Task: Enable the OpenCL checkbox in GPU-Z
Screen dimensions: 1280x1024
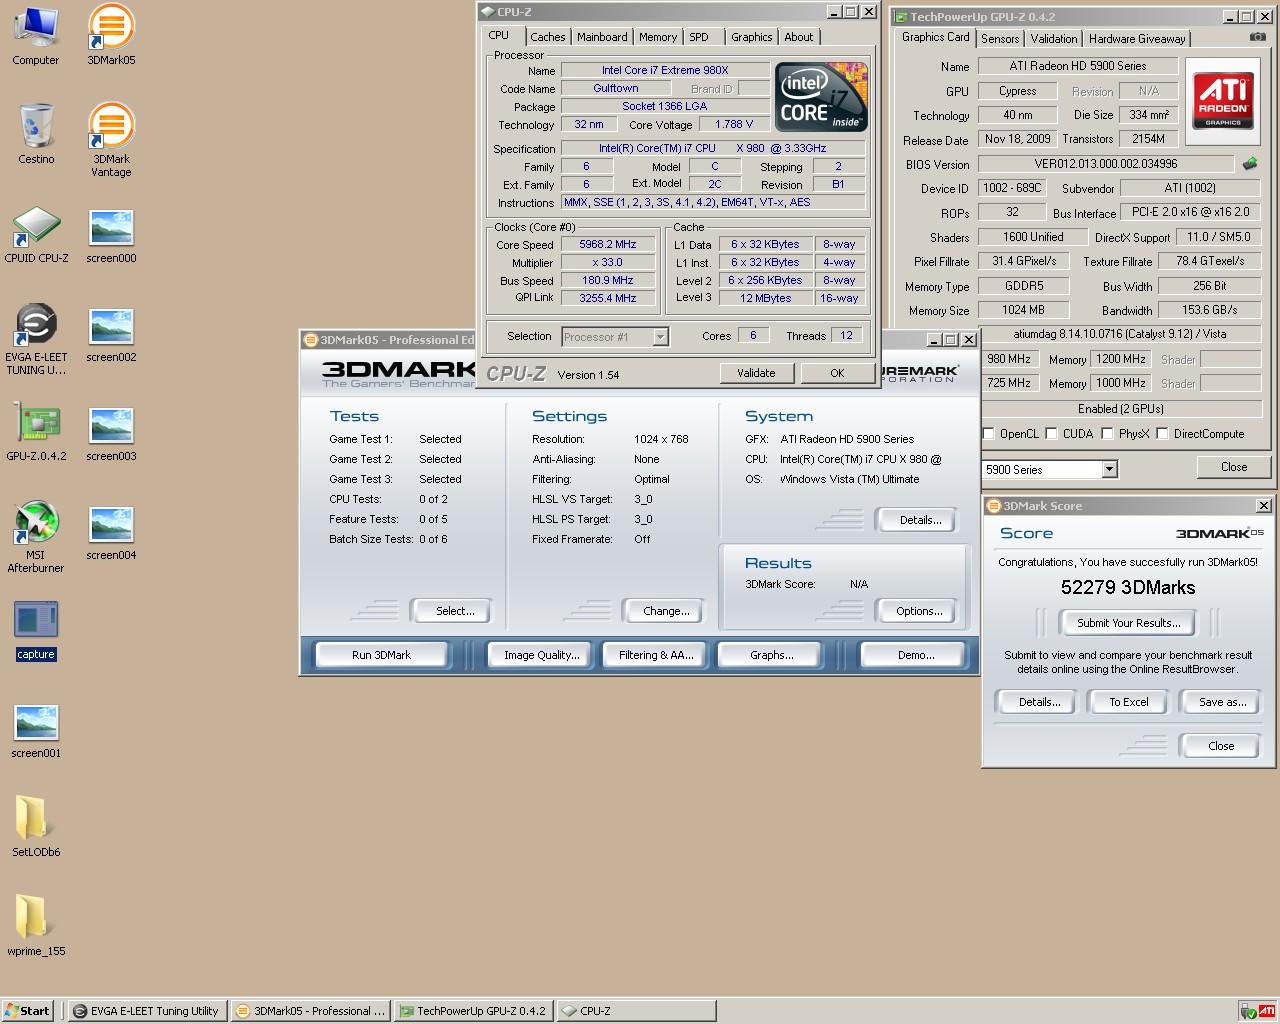Action: (988, 434)
